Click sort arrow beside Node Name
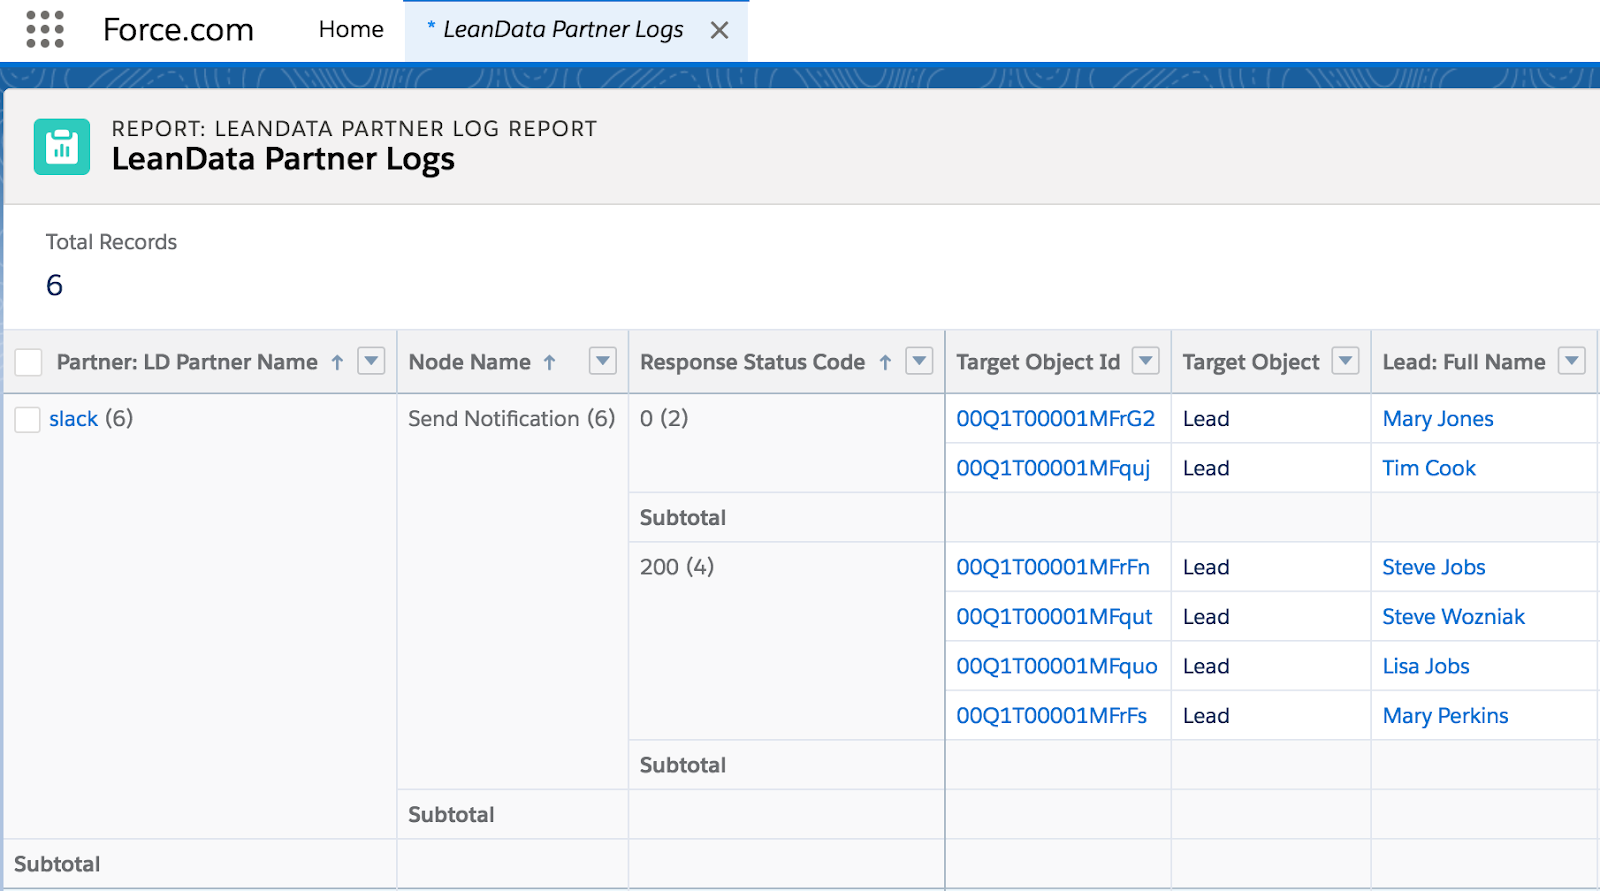Screen dimensions: 1600x891 pos(549,363)
